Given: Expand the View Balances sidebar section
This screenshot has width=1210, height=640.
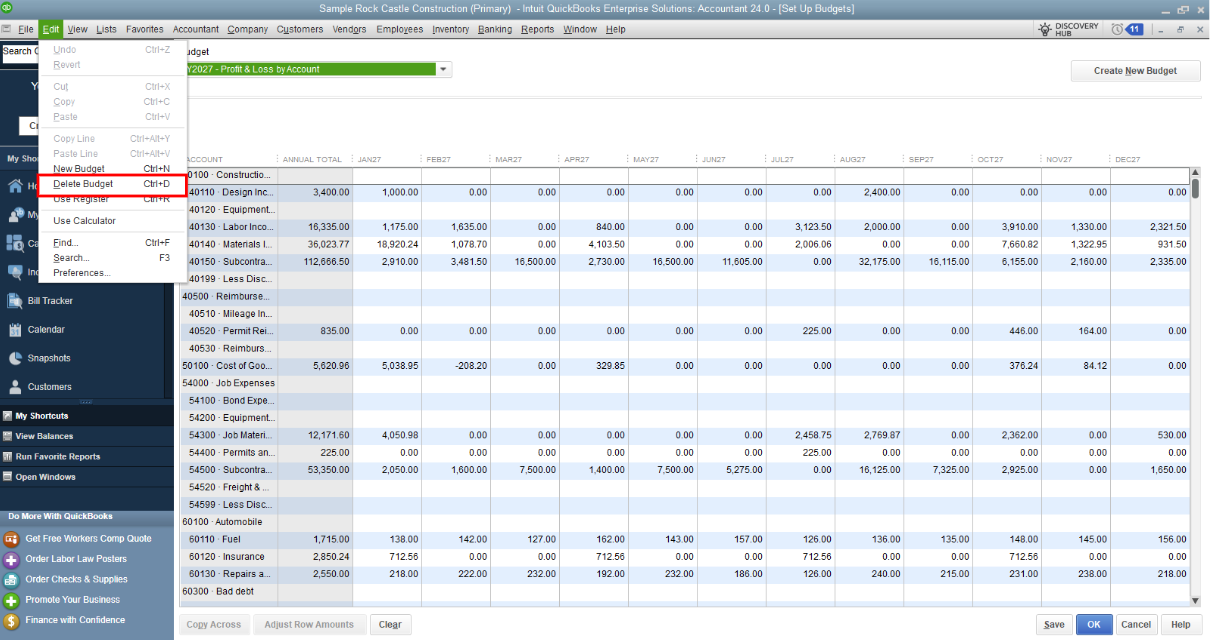Looking at the screenshot, I should coord(44,436).
